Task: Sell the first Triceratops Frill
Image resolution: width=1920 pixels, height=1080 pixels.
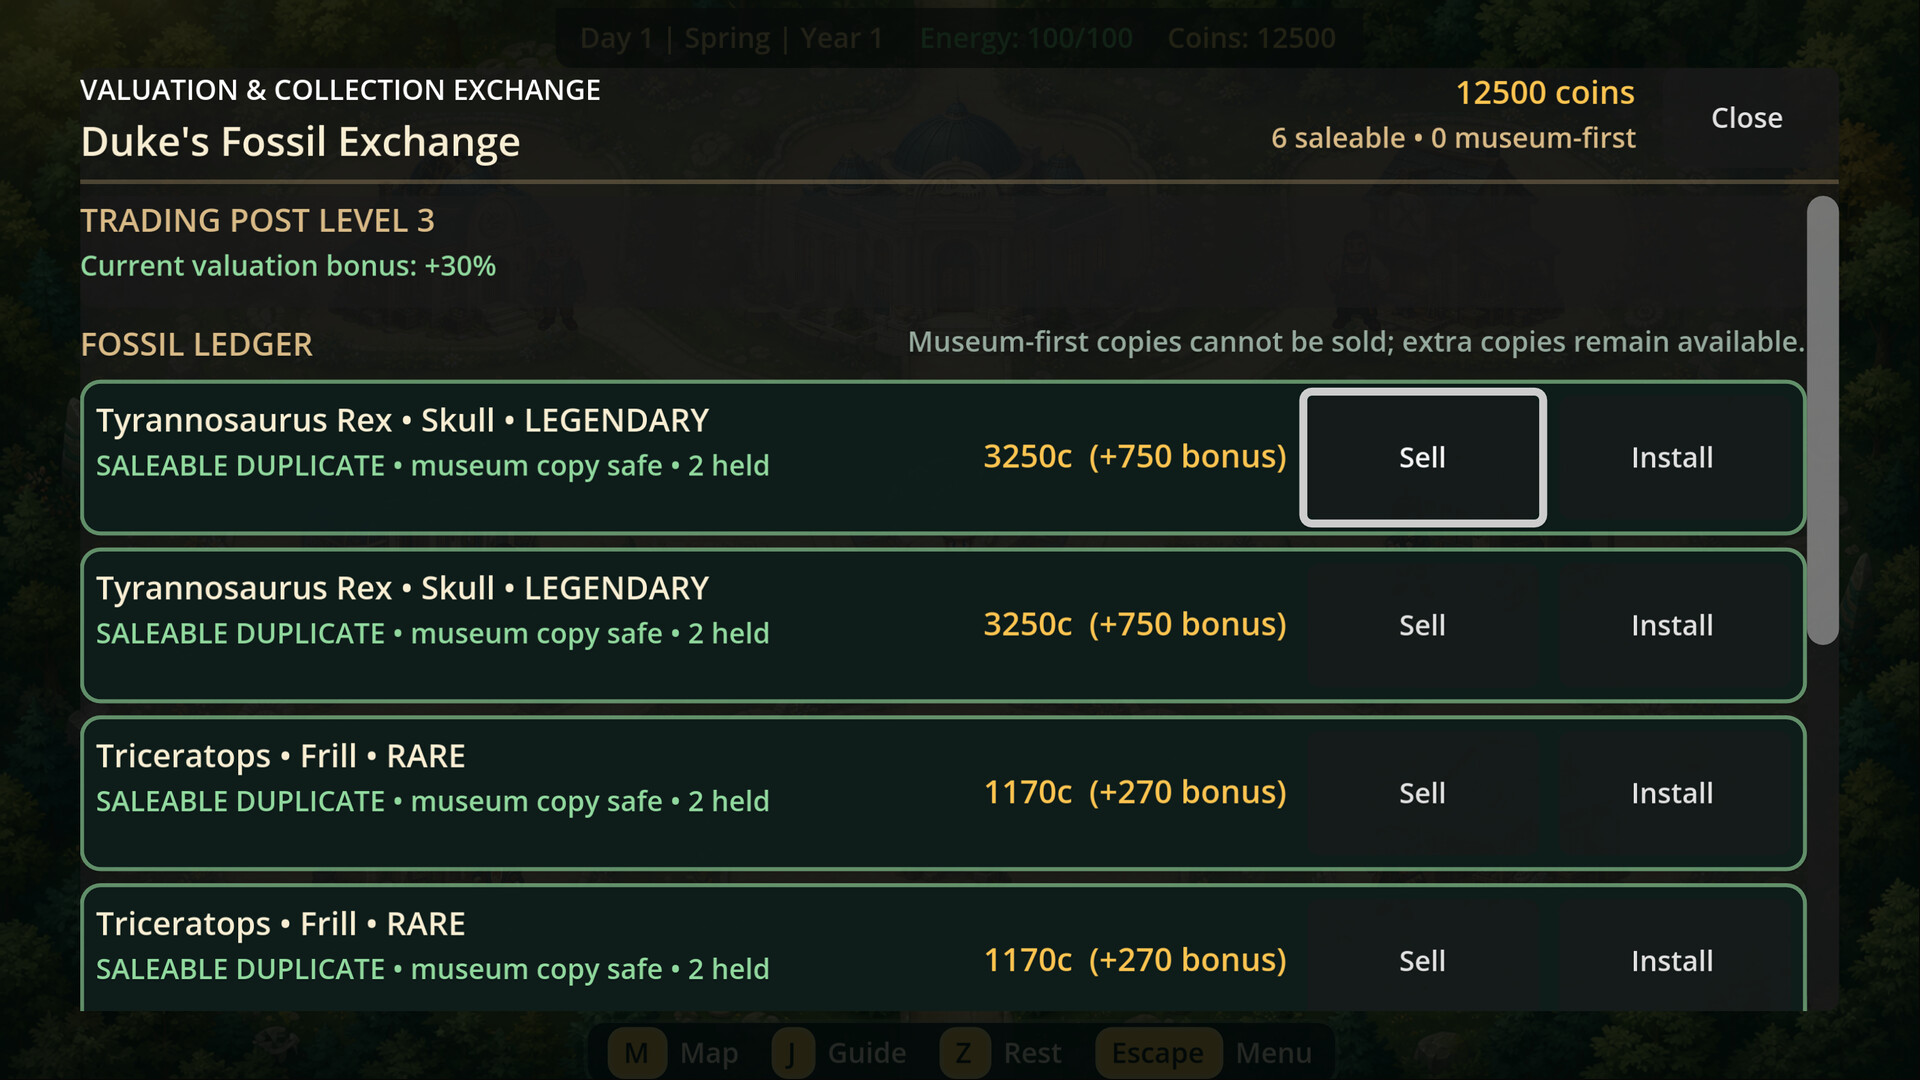Action: [x=1422, y=793]
